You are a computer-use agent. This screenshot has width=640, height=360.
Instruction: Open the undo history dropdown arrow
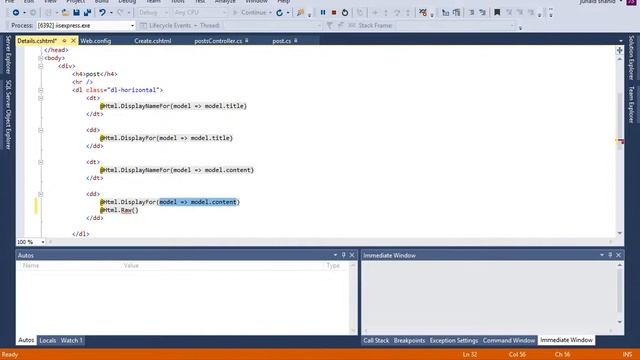click(111, 13)
